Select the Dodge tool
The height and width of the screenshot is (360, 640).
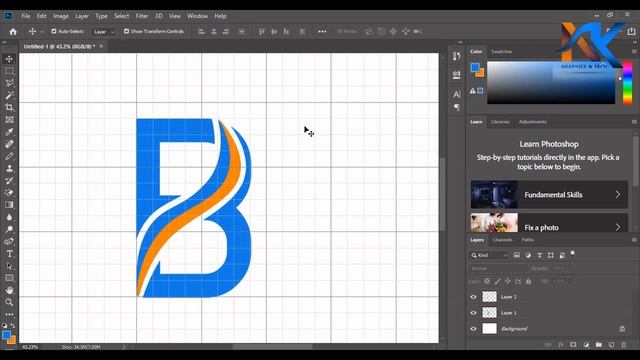9,229
